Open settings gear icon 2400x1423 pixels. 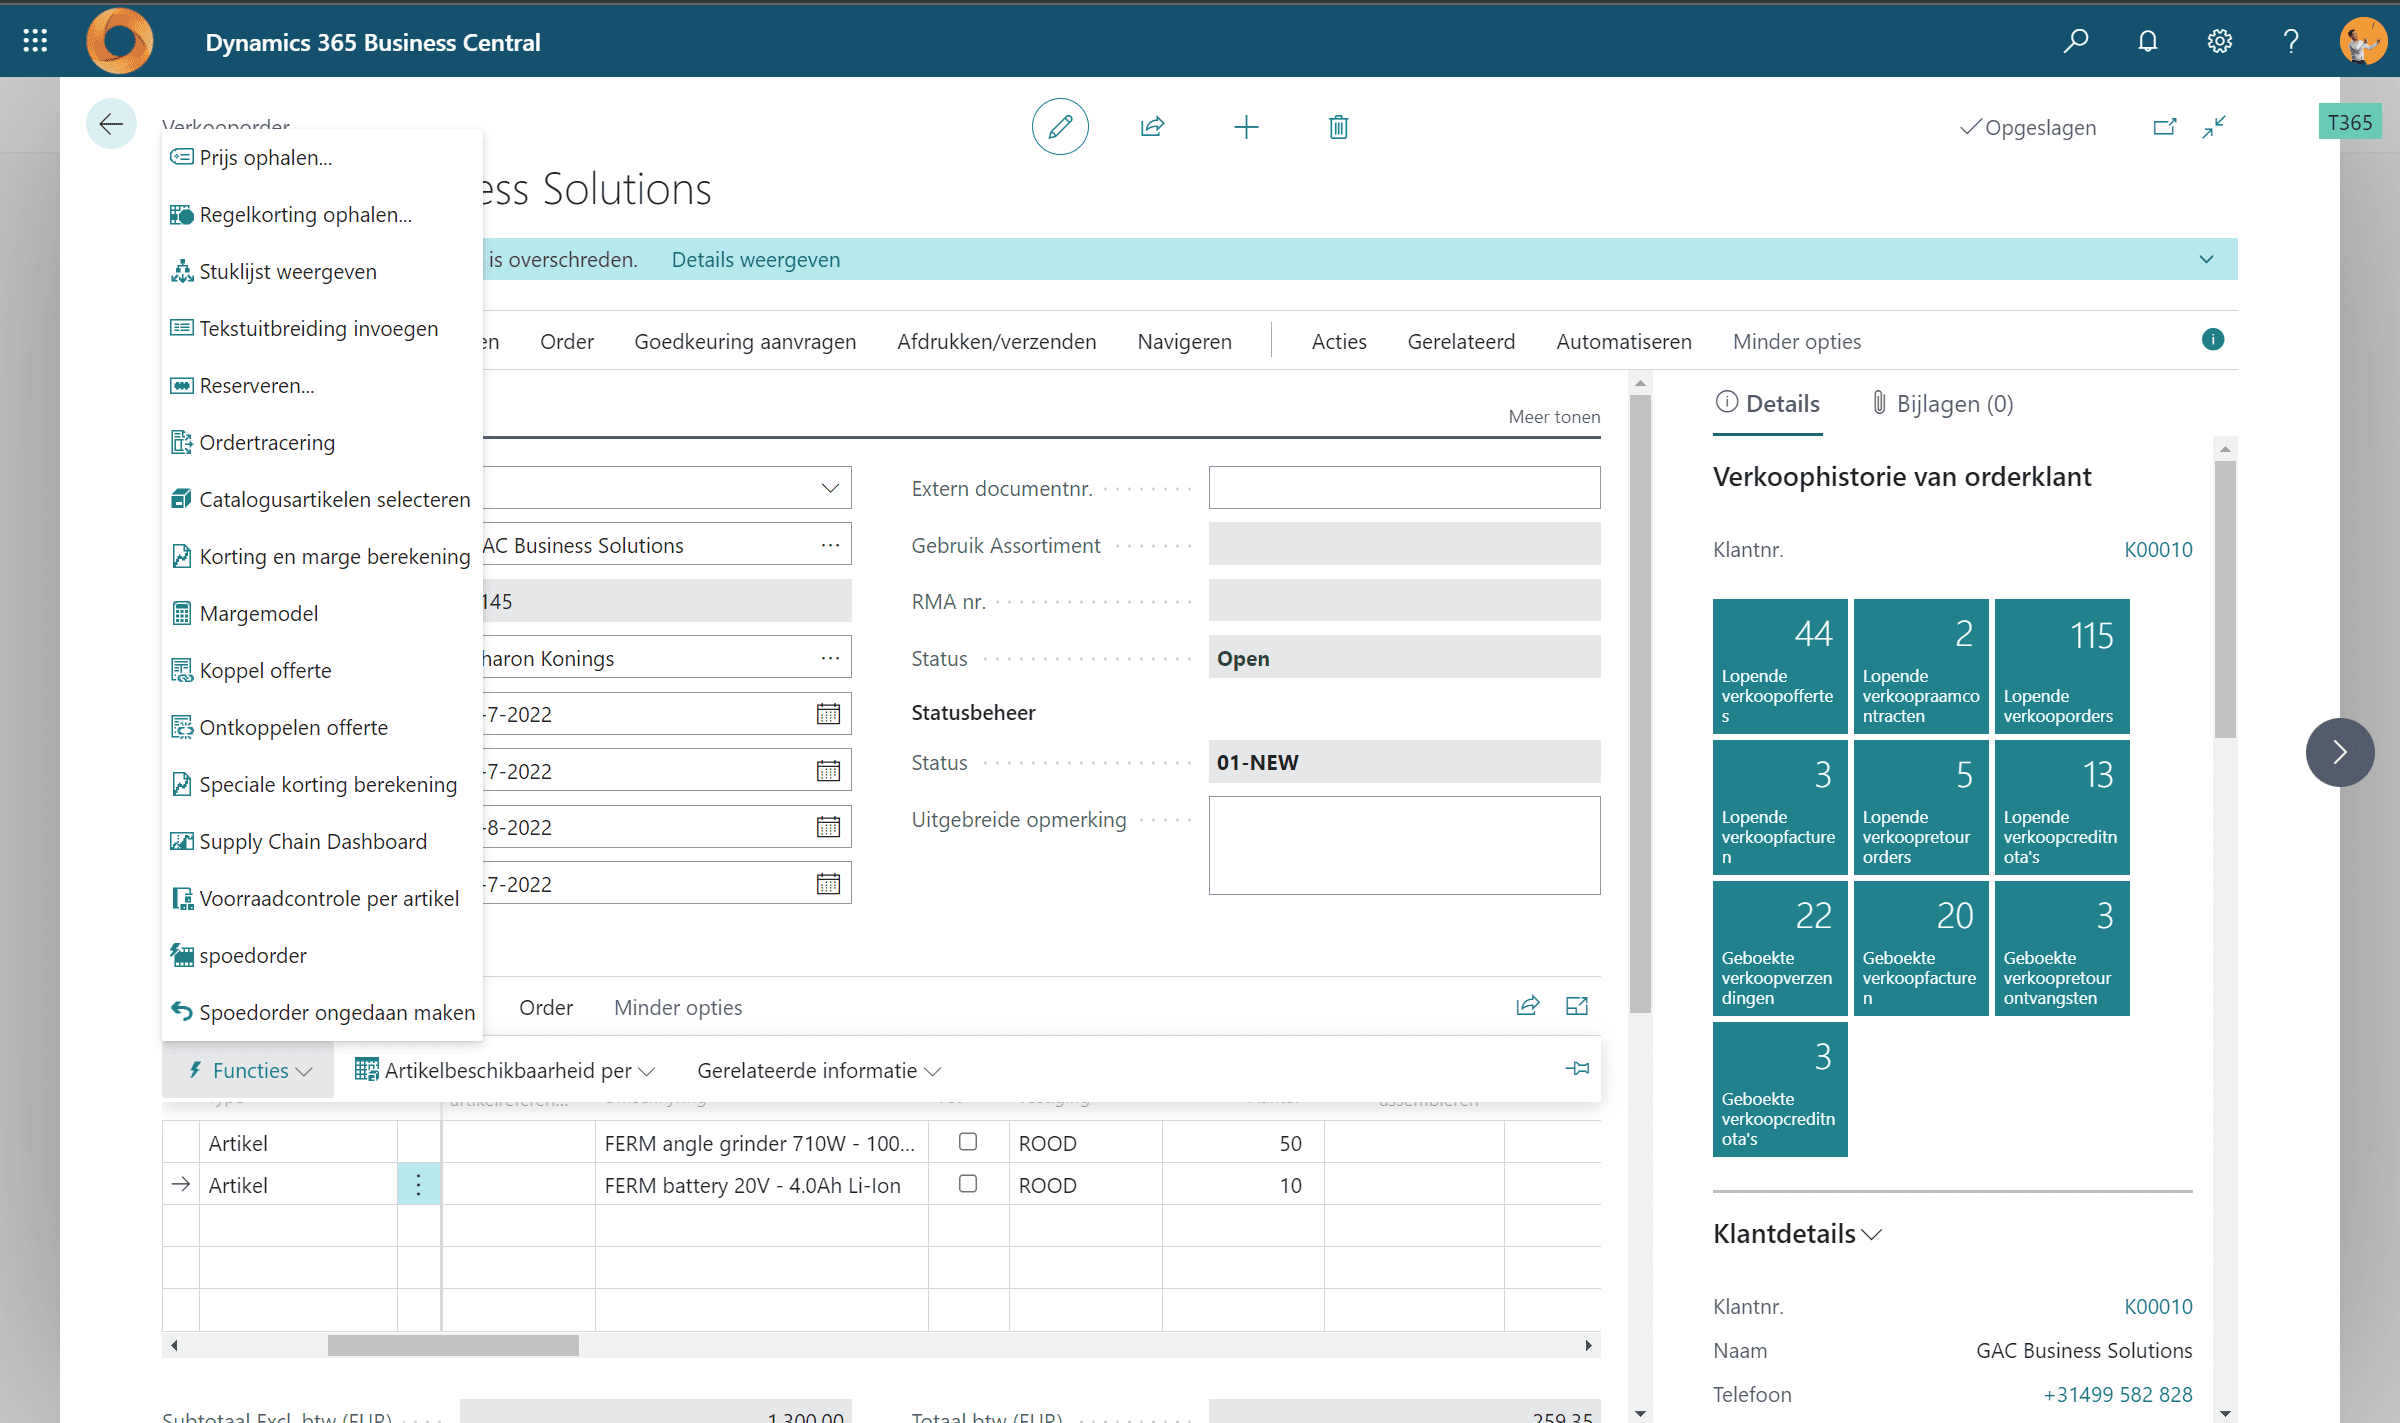(2220, 41)
